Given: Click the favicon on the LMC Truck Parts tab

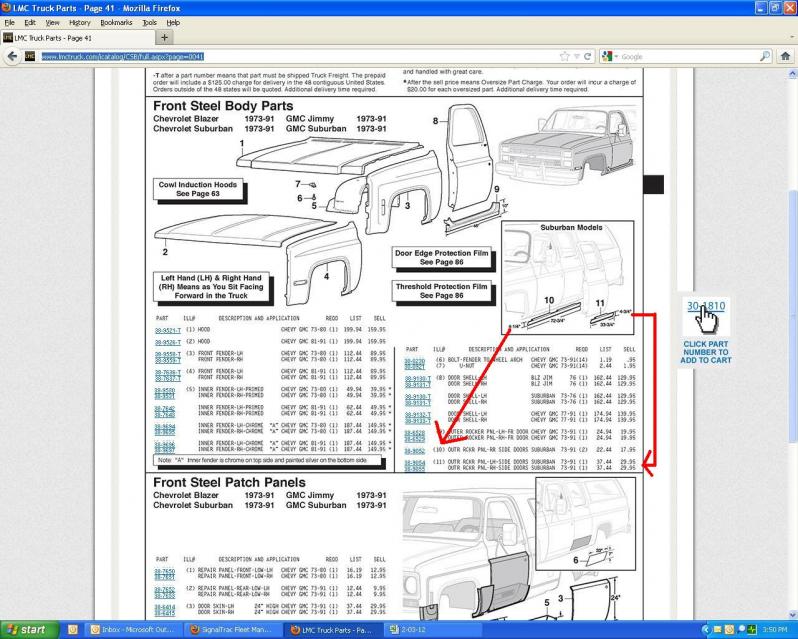Looking at the screenshot, I should coord(8,38).
